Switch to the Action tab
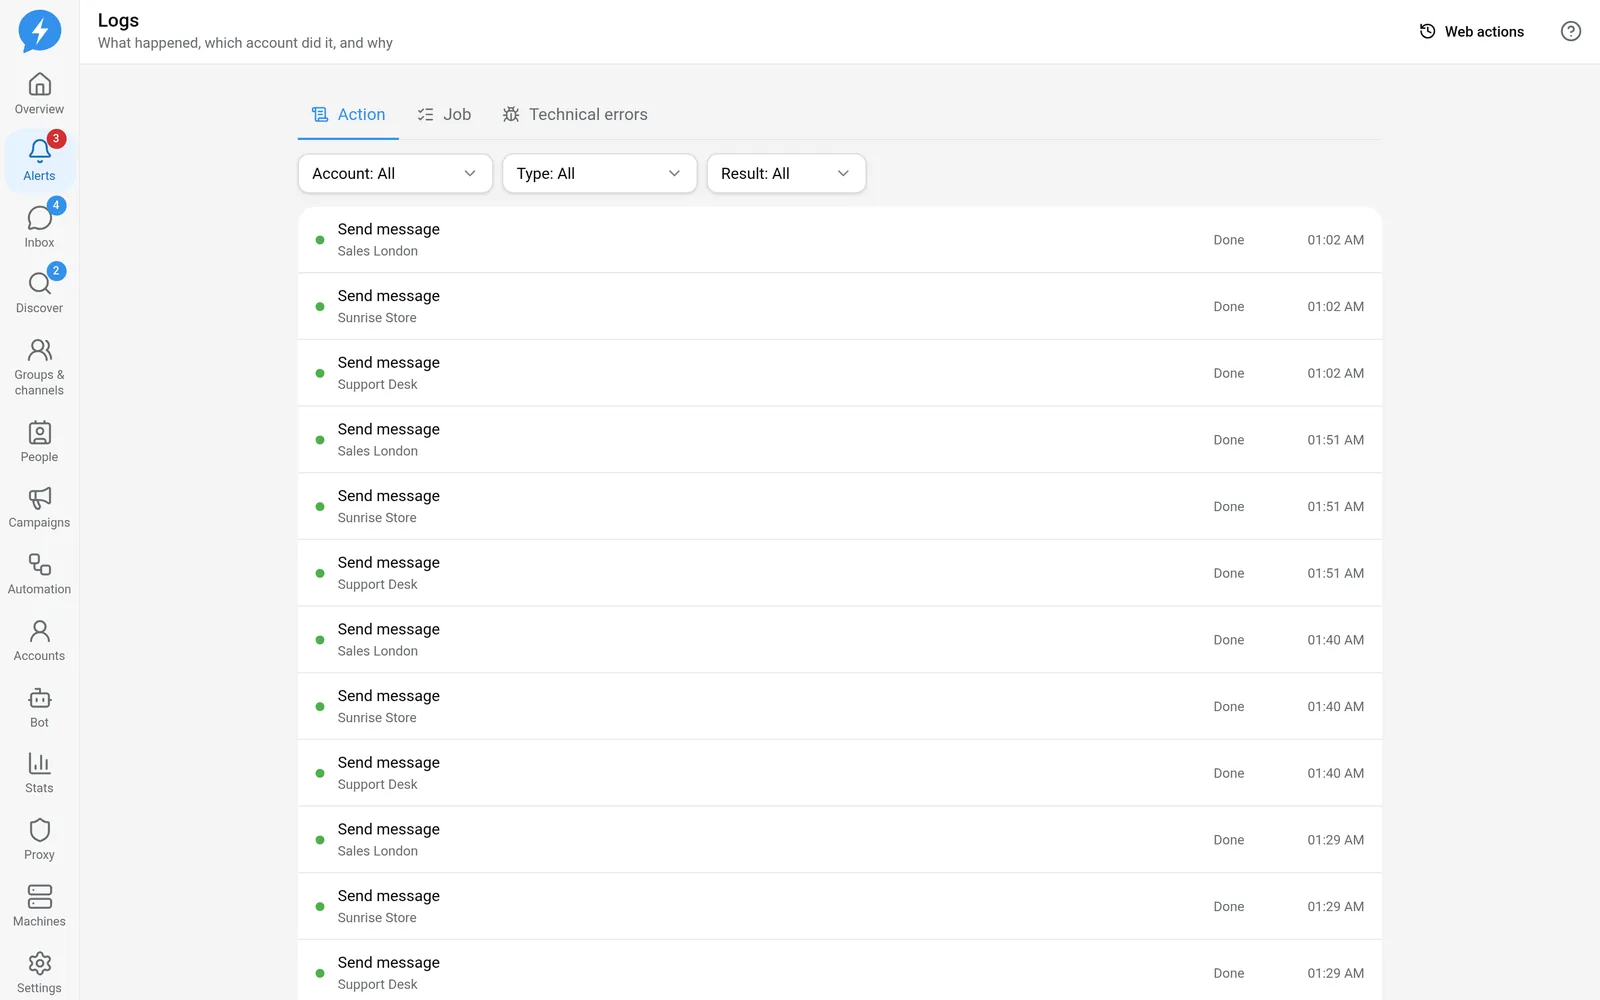 pos(348,115)
